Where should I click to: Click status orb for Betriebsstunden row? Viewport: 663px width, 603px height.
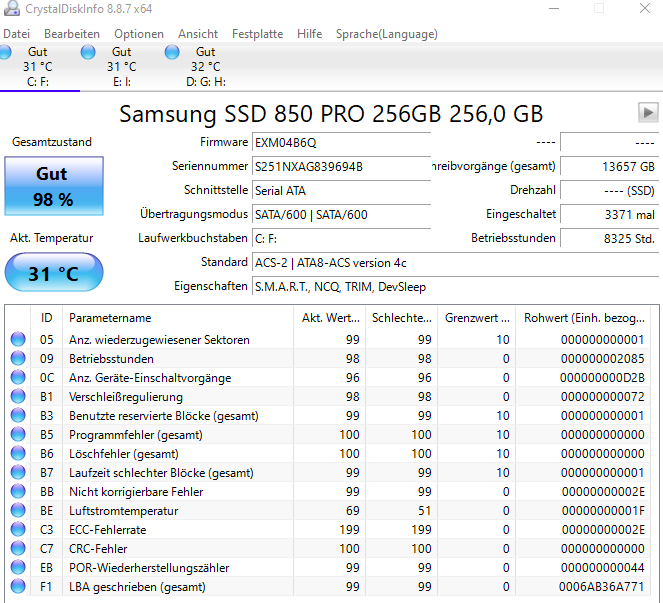click(x=18, y=359)
